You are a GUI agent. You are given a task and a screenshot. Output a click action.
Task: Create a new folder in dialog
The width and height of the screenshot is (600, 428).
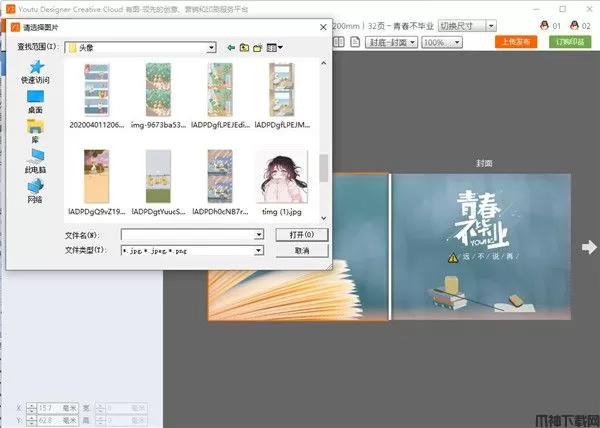click(258, 47)
